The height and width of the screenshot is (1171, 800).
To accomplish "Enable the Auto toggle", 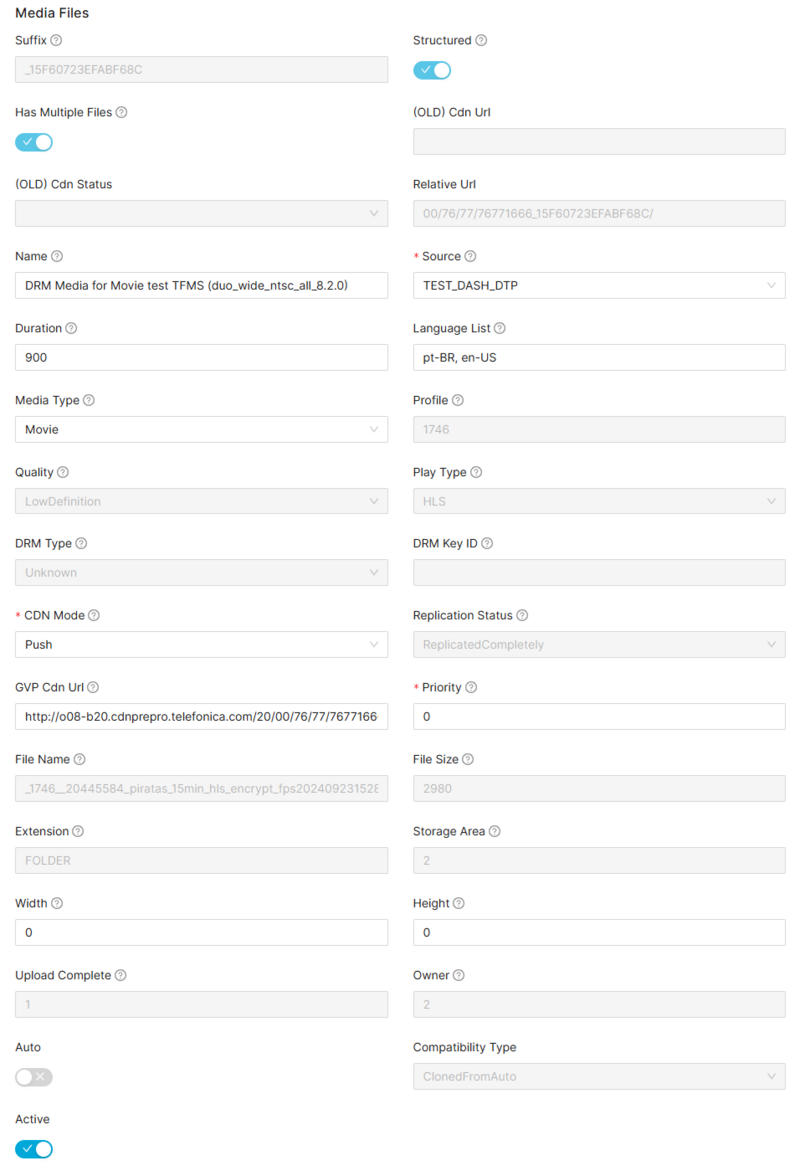I will coord(34,1077).
